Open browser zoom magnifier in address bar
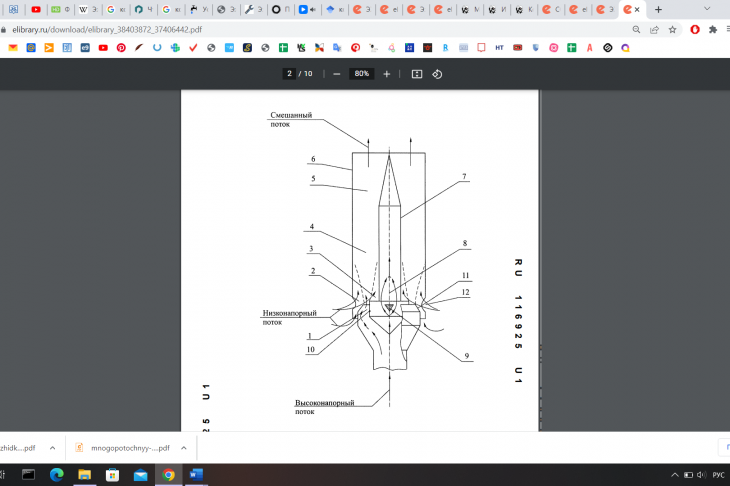Image resolution: width=730 pixels, height=486 pixels. pyautogui.click(x=636, y=29)
